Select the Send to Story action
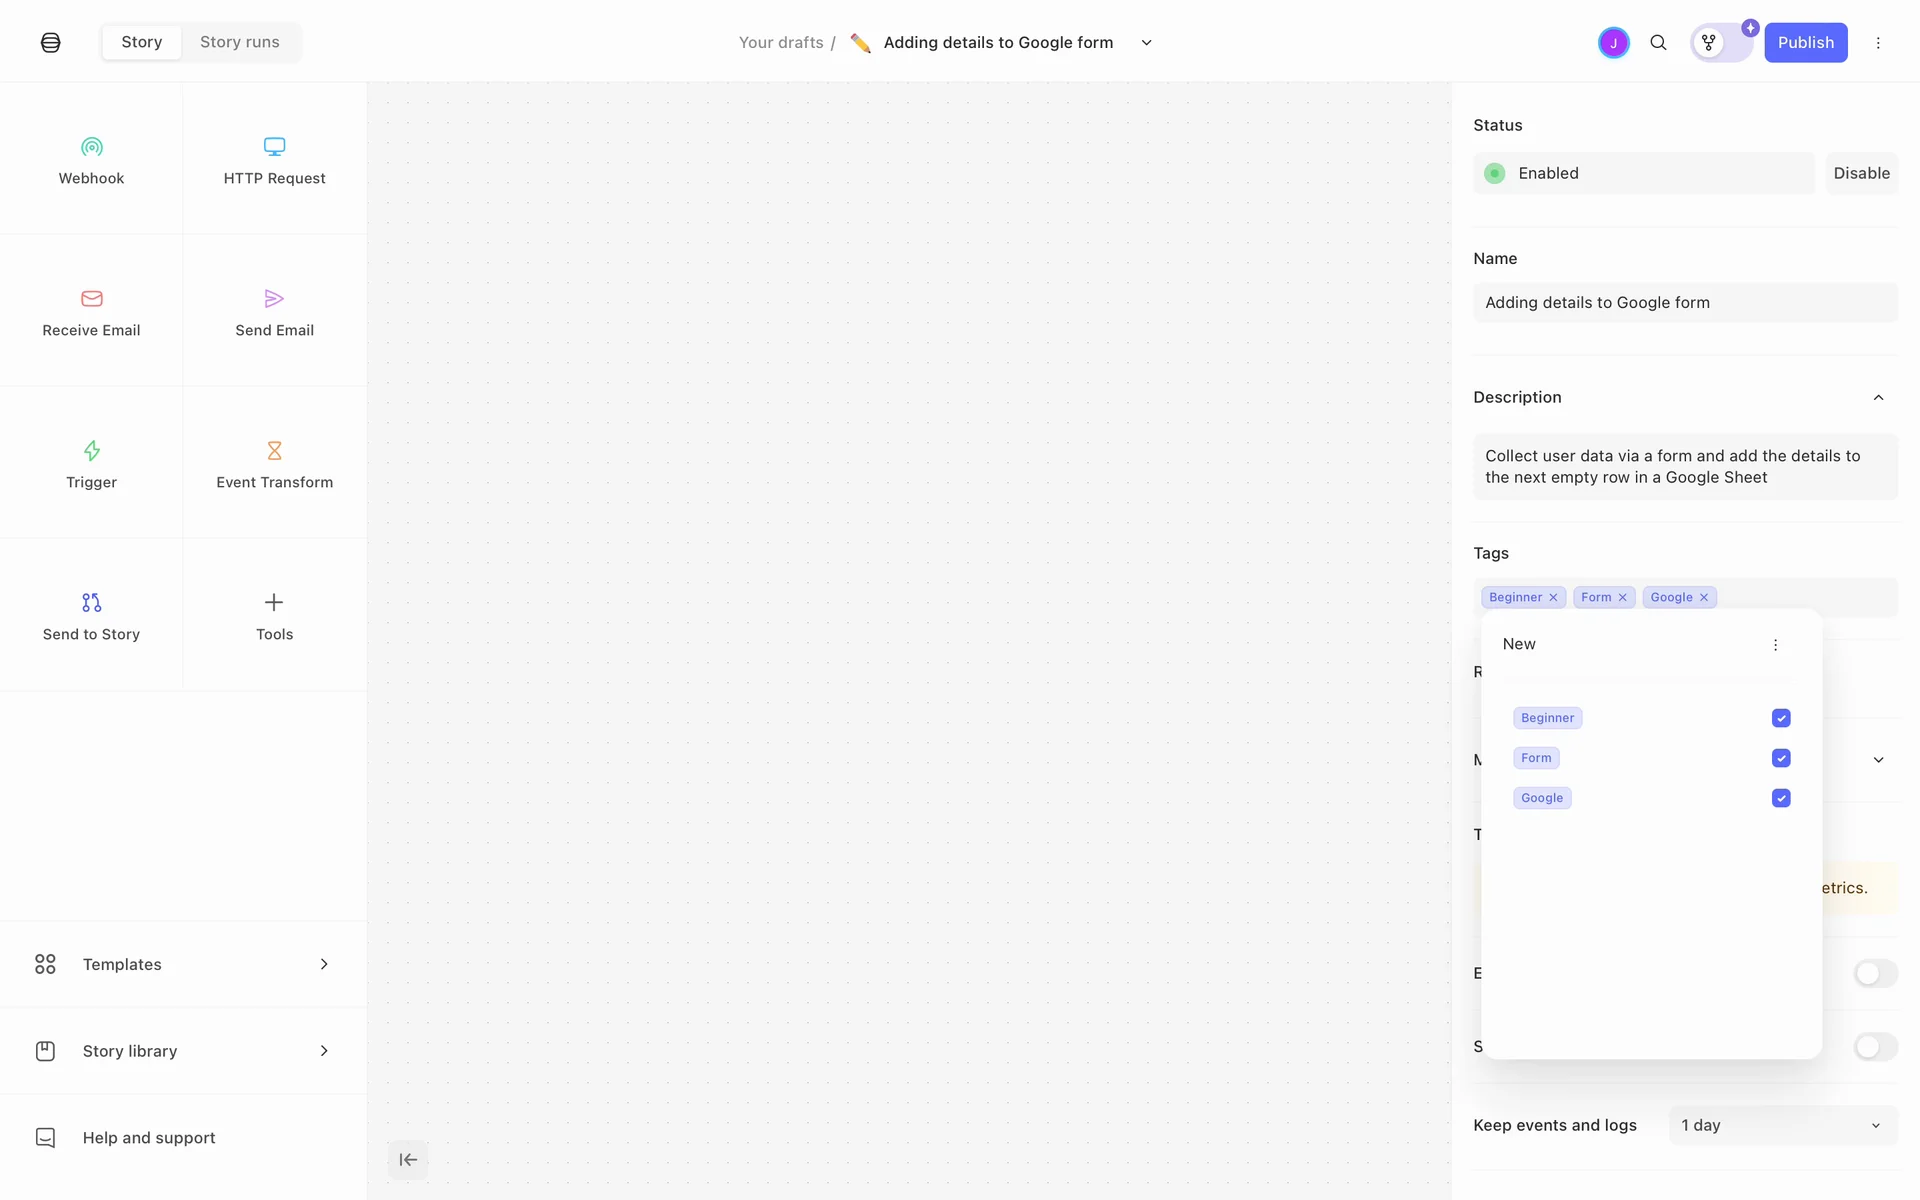 (91, 614)
